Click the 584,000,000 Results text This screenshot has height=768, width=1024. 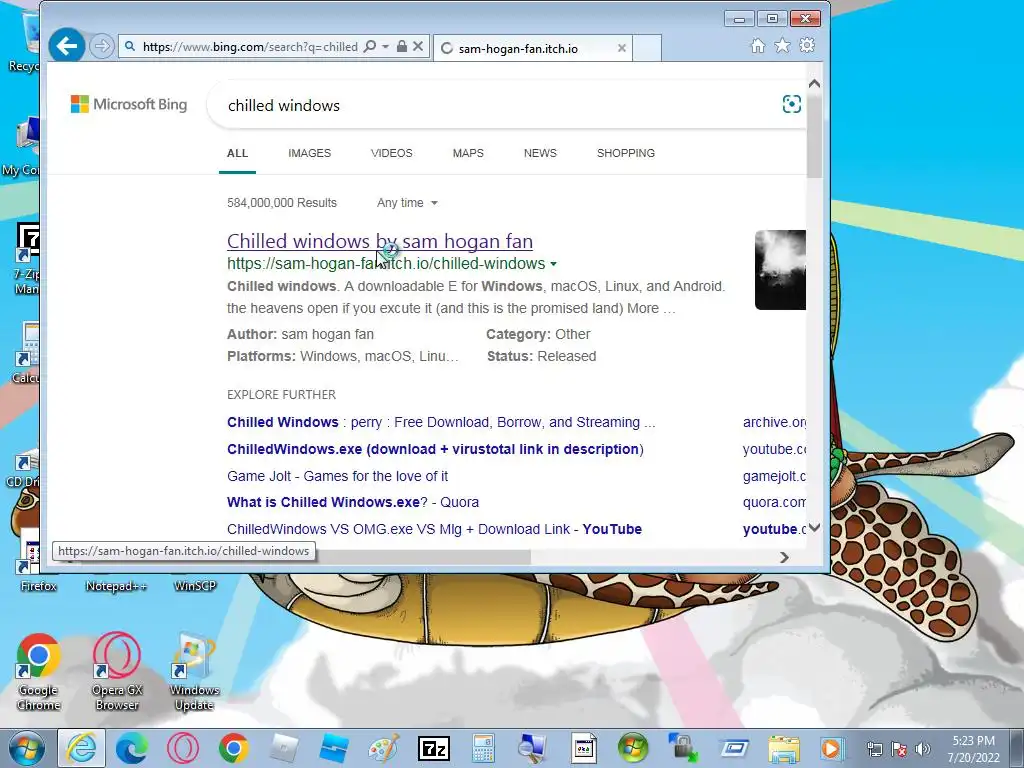(282, 203)
